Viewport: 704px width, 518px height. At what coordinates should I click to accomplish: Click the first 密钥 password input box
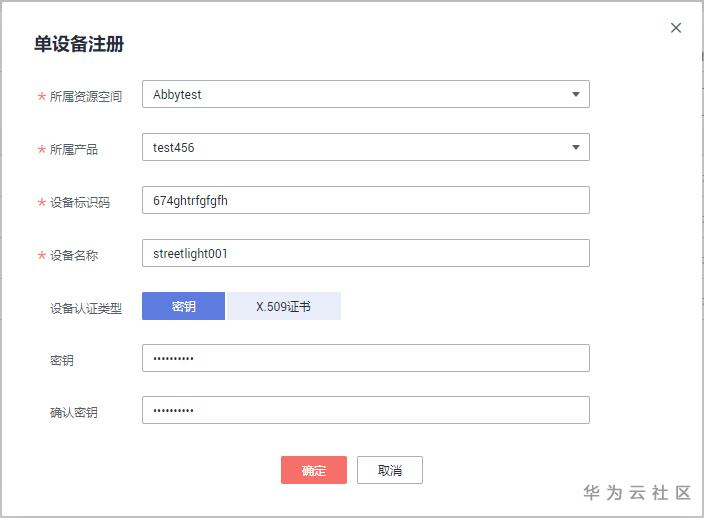365,358
